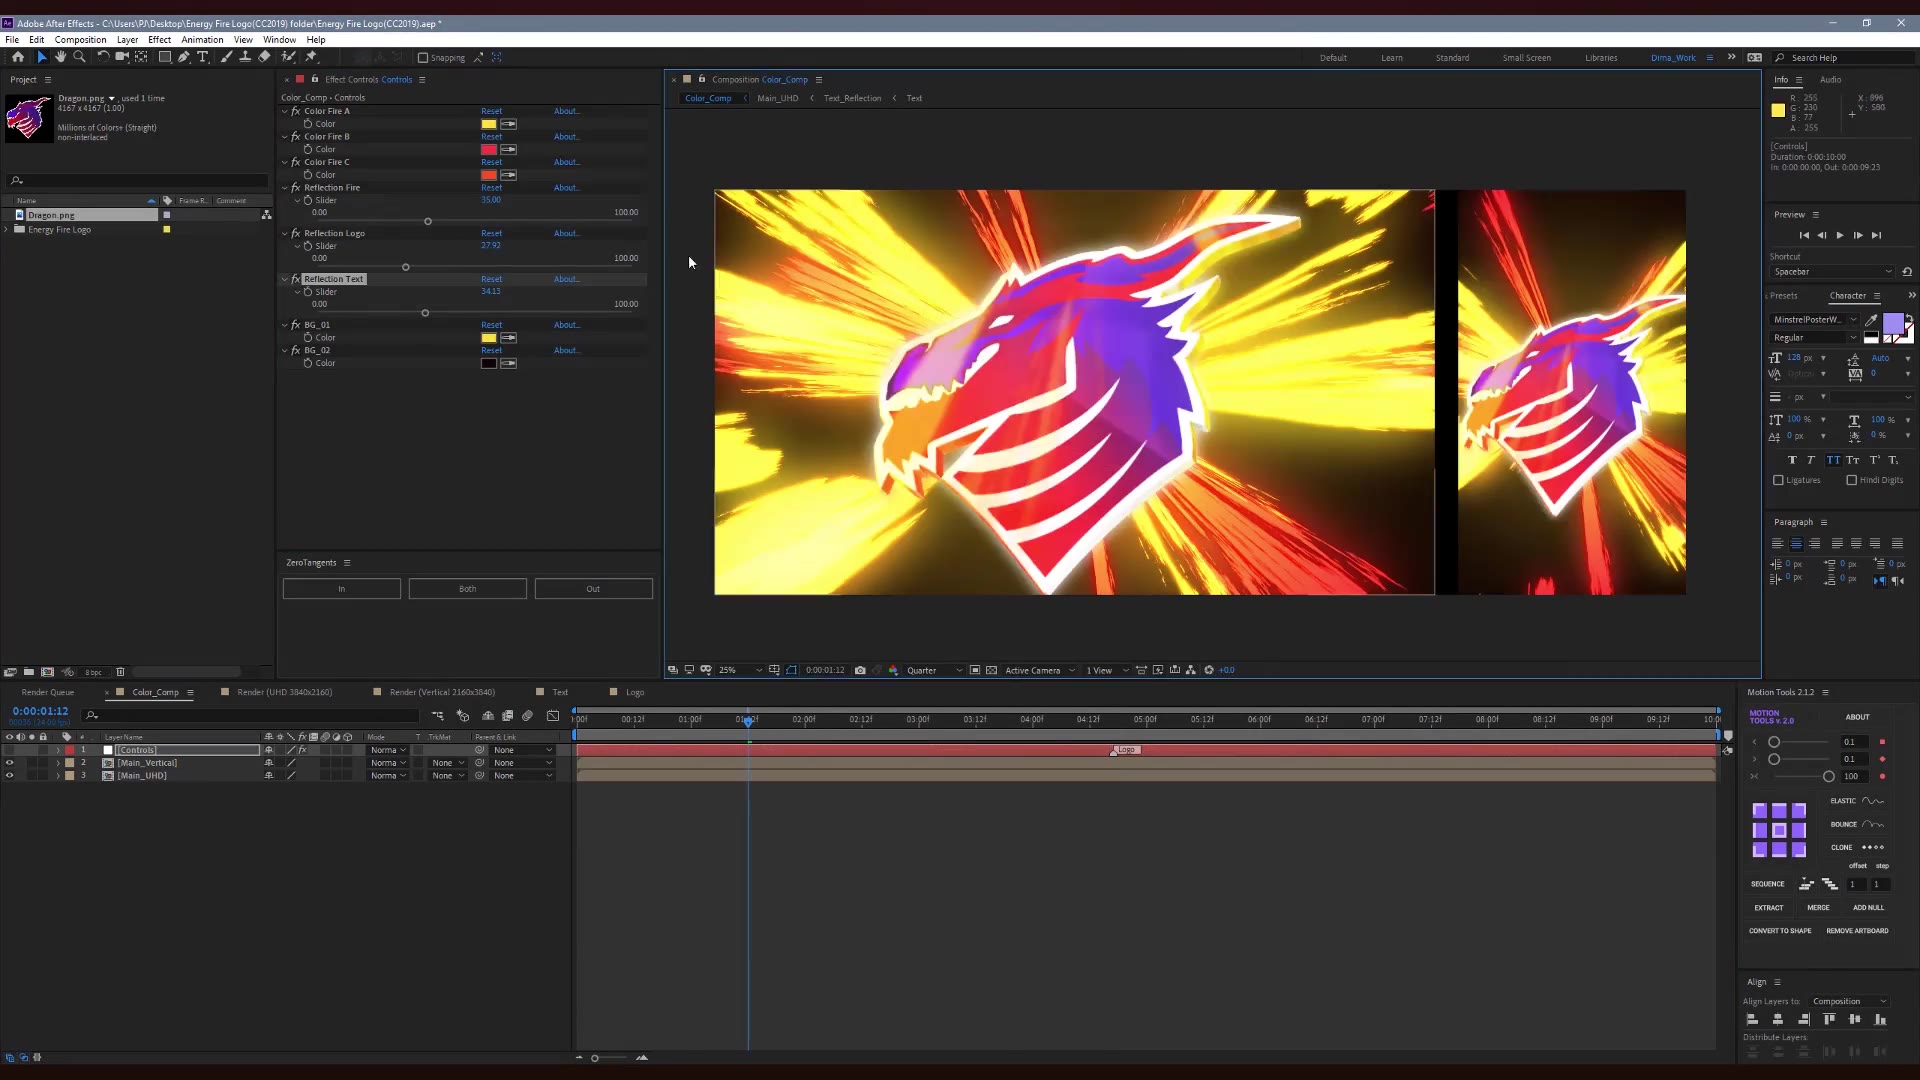This screenshot has height=1080, width=1920.
Task: Open the Effect menu
Action: pyautogui.click(x=160, y=40)
